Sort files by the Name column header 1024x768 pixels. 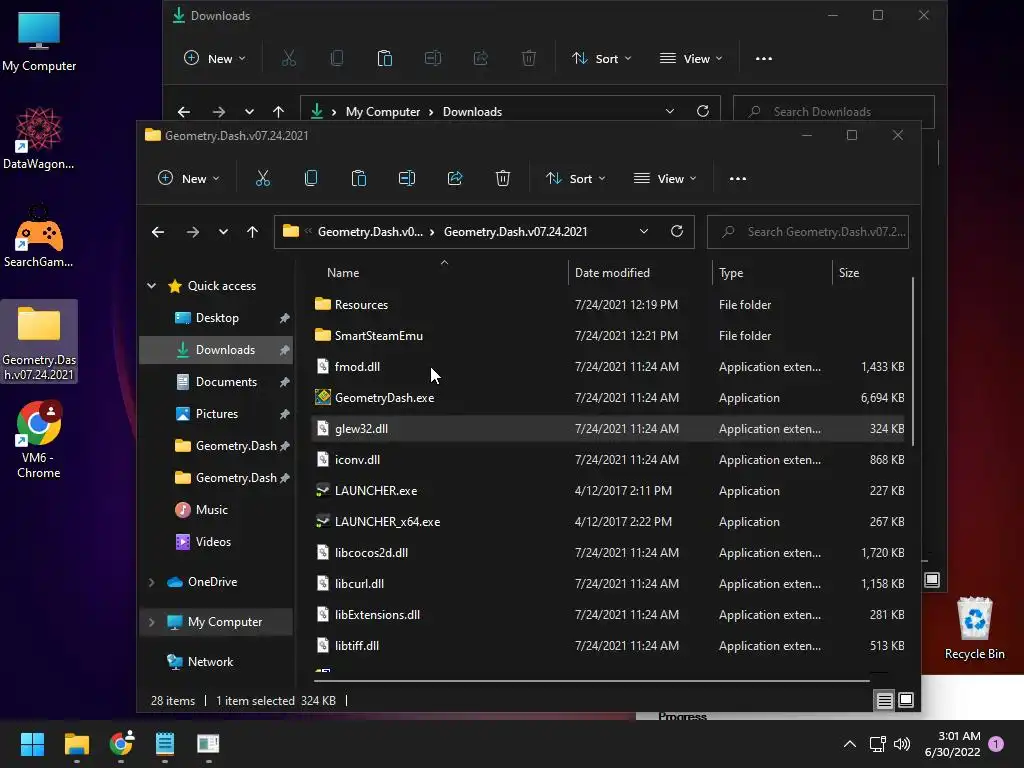coord(343,273)
